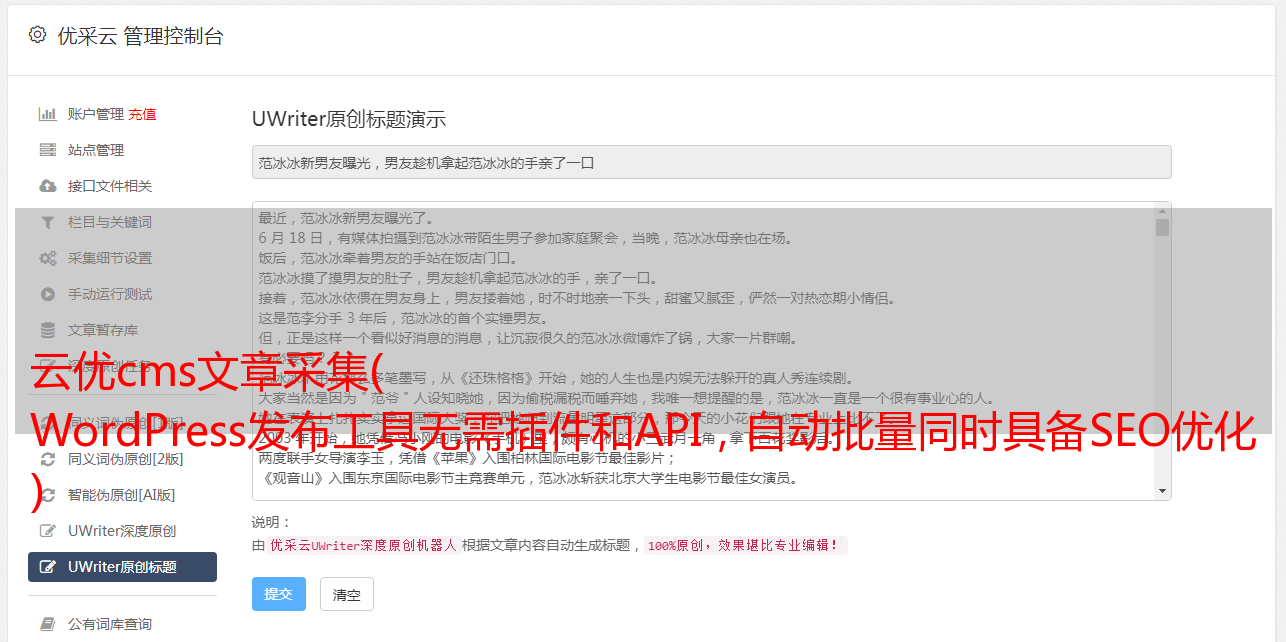Image resolution: width=1286 pixels, height=642 pixels.
Task: Click the server icon for 站点管理
Action: click(x=47, y=150)
